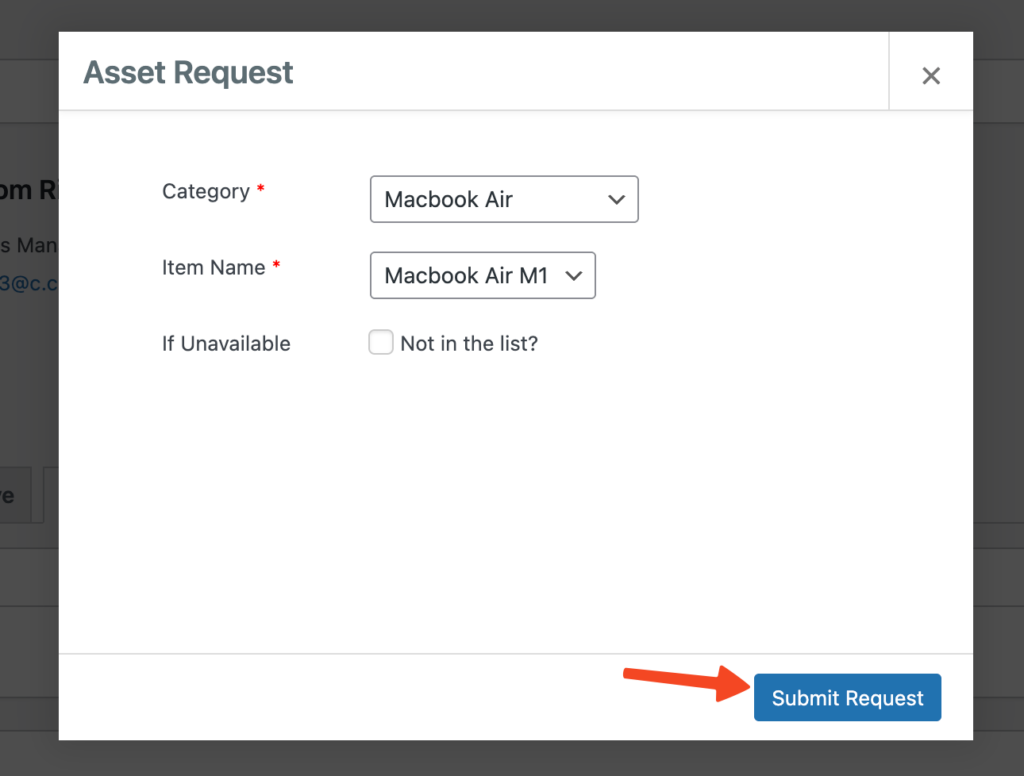Click the chevron in the Category select
The height and width of the screenshot is (776, 1024).
click(x=616, y=199)
